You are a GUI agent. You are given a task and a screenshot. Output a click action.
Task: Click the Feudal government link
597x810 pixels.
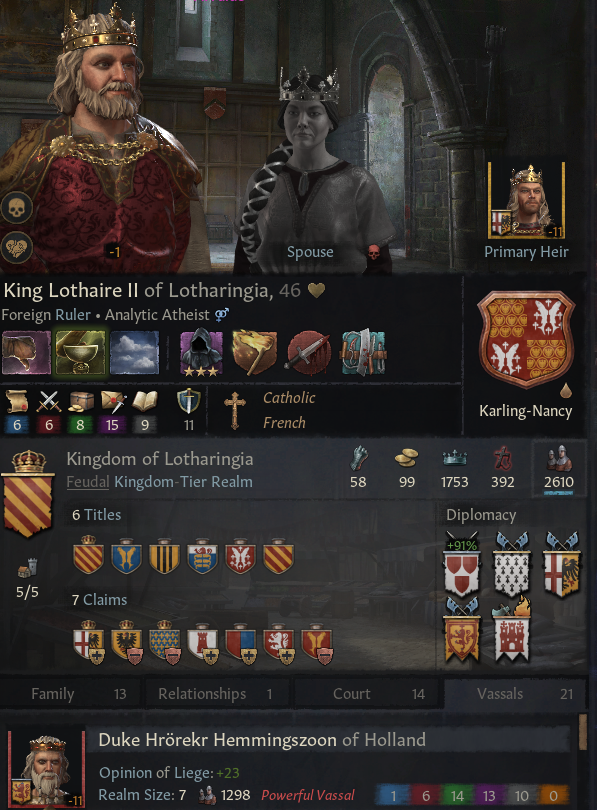point(87,482)
